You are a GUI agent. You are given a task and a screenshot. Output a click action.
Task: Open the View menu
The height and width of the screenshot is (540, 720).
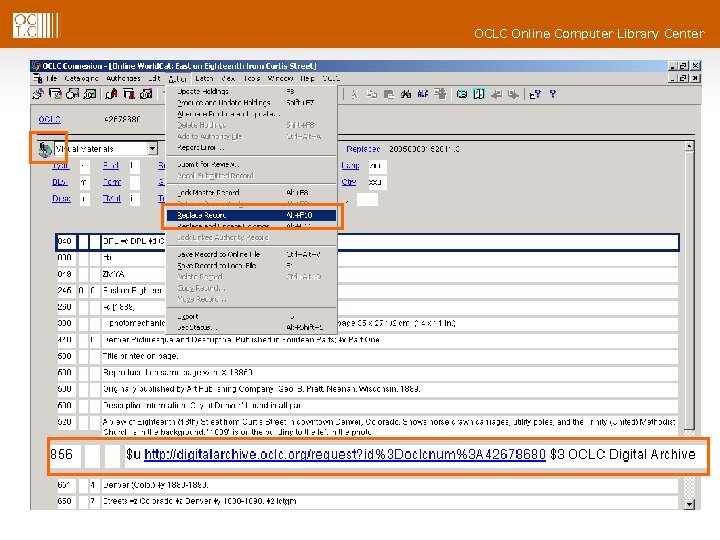coord(228,79)
